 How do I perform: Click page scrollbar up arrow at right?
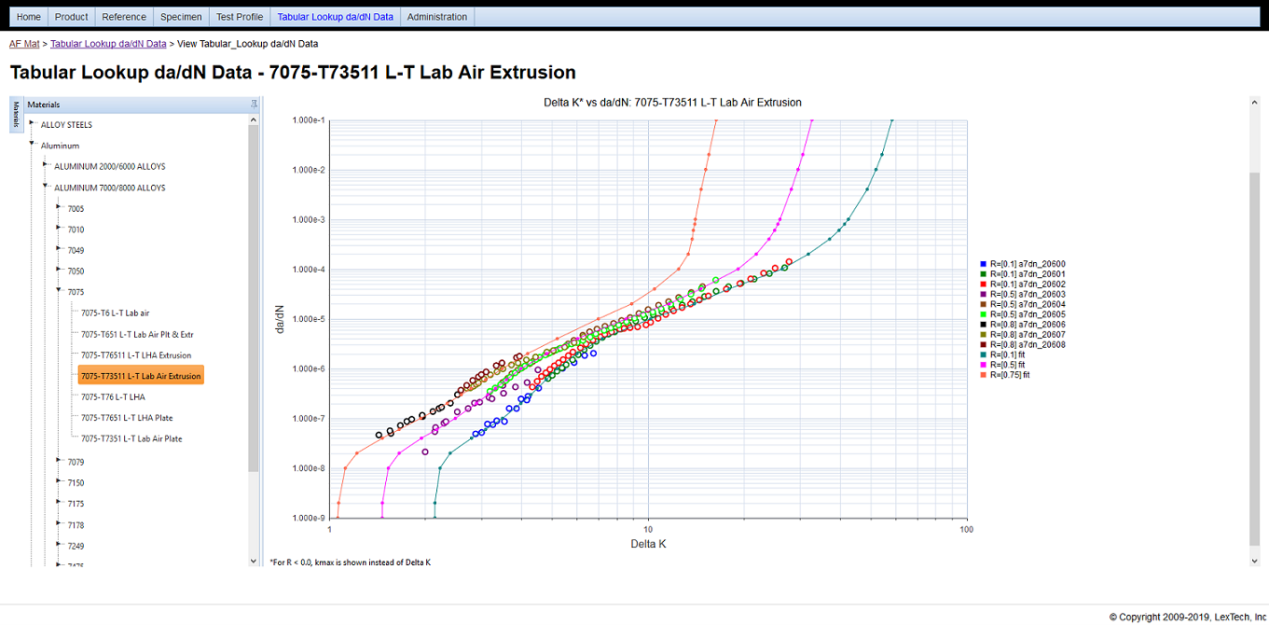[x=1254, y=102]
